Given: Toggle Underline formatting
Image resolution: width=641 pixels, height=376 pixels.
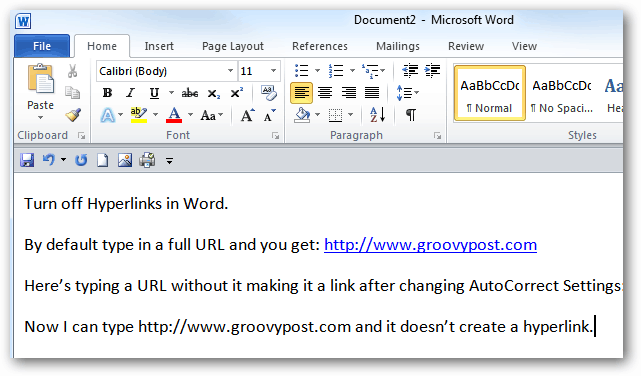Looking at the screenshot, I should [x=154, y=93].
